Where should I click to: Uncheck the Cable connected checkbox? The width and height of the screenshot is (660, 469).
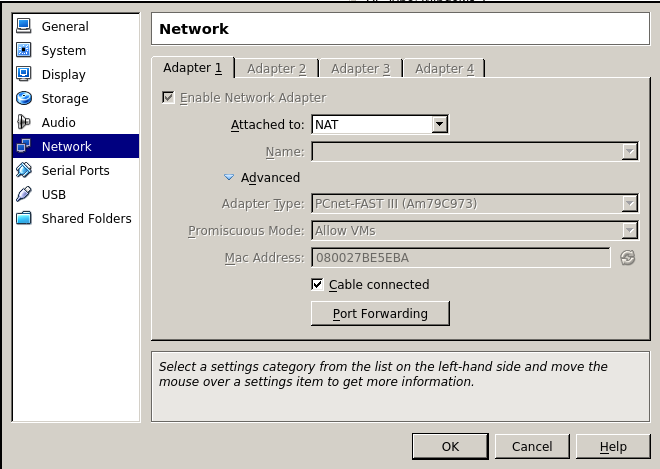pyautogui.click(x=317, y=285)
